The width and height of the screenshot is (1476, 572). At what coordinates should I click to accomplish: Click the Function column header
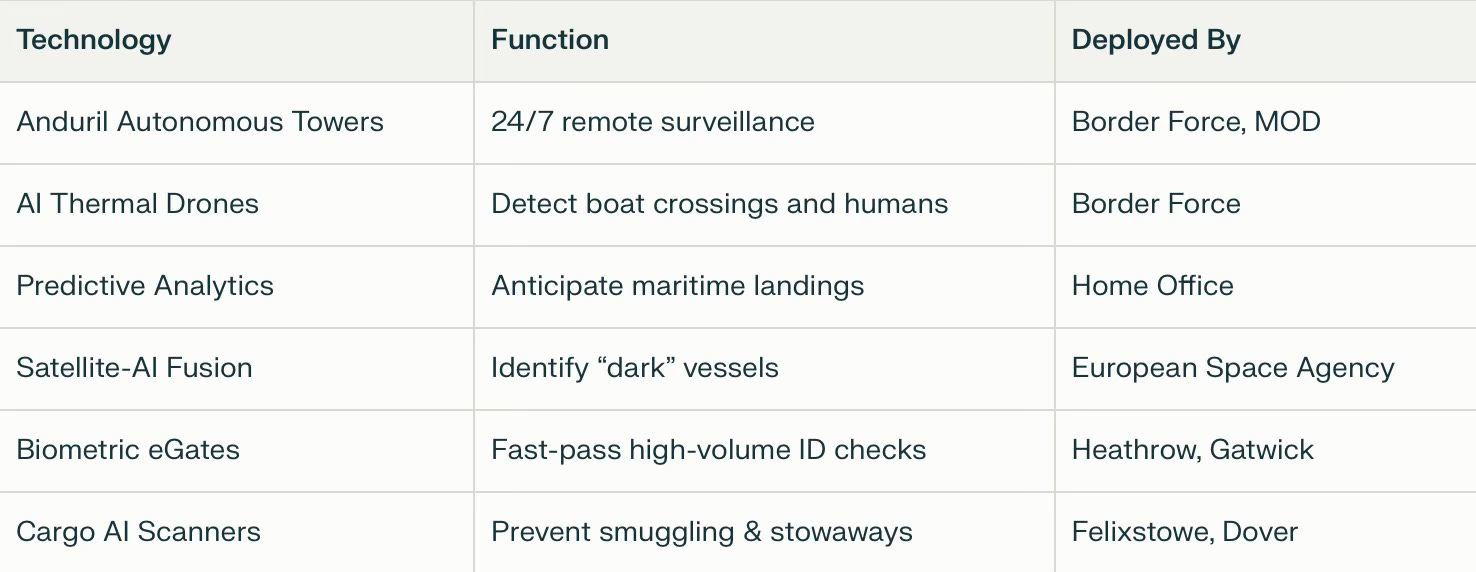(764, 41)
